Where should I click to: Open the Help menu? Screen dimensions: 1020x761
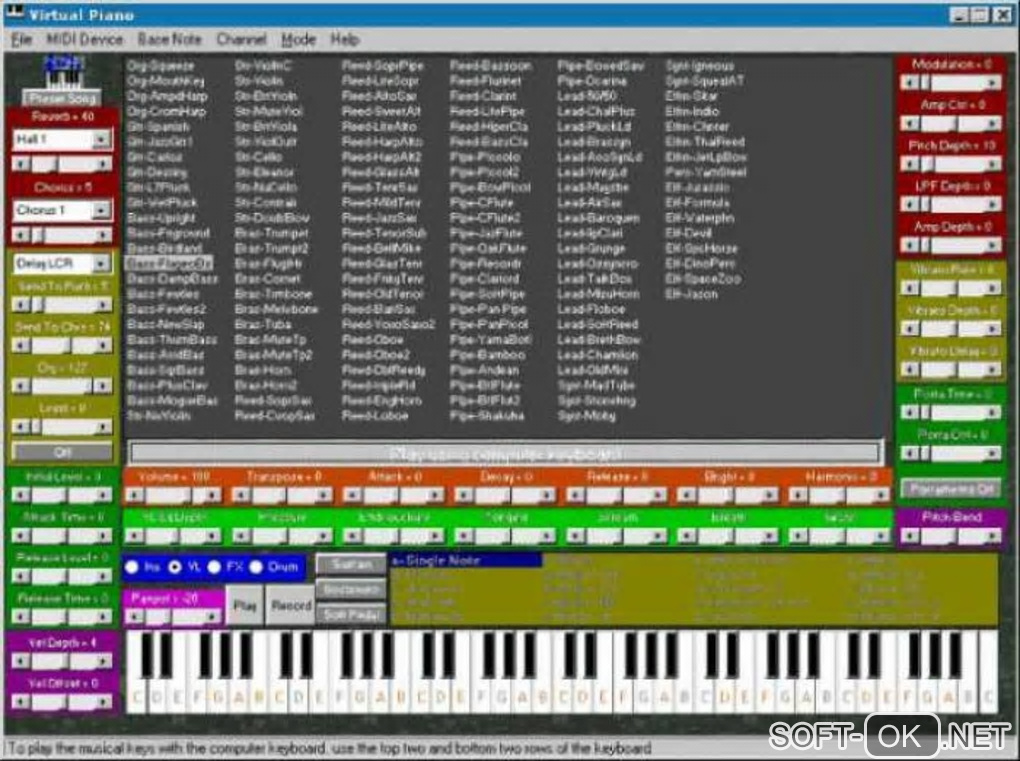coord(345,40)
